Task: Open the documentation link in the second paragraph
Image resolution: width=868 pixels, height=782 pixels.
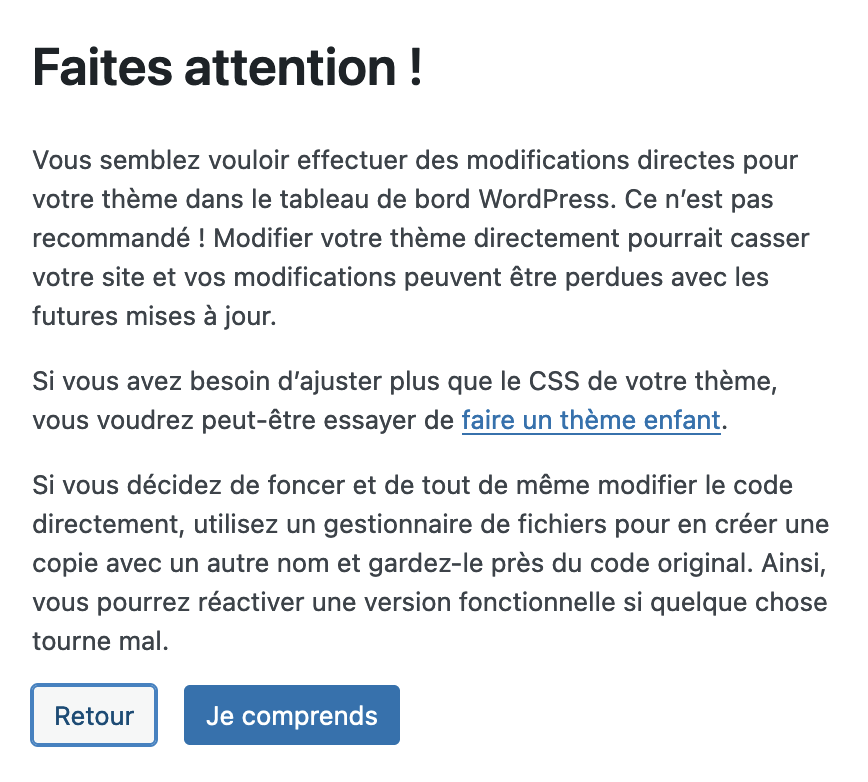Action: click(x=590, y=420)
